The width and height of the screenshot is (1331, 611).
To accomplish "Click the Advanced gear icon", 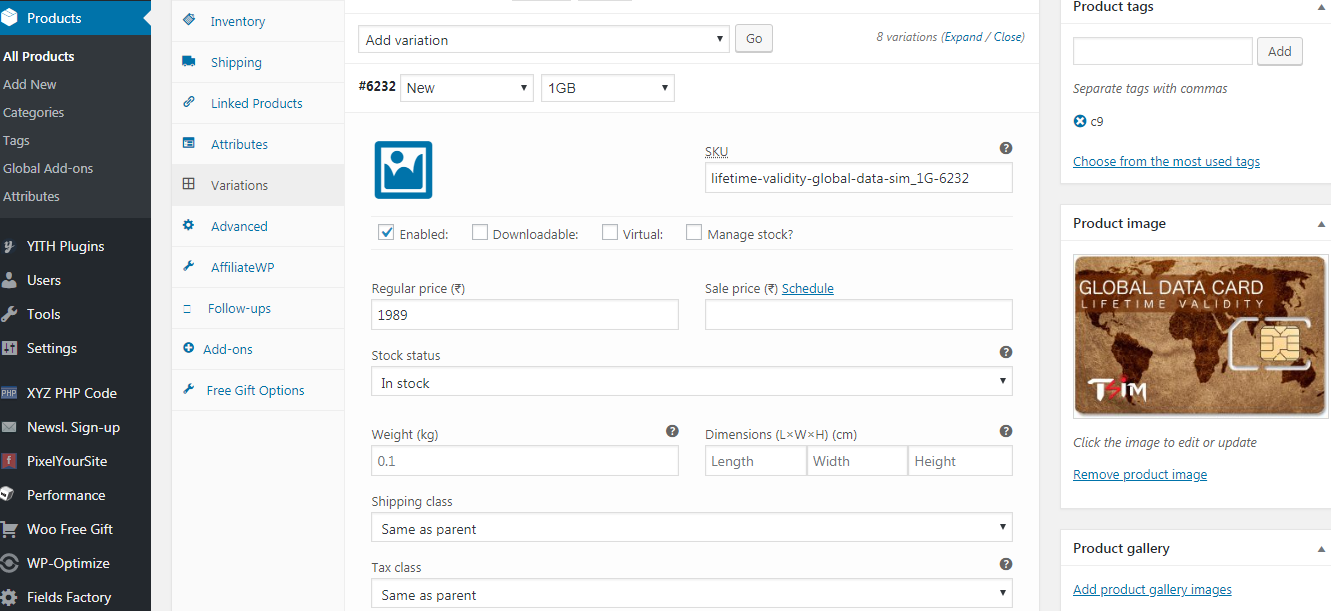I will tap(189, 225).
